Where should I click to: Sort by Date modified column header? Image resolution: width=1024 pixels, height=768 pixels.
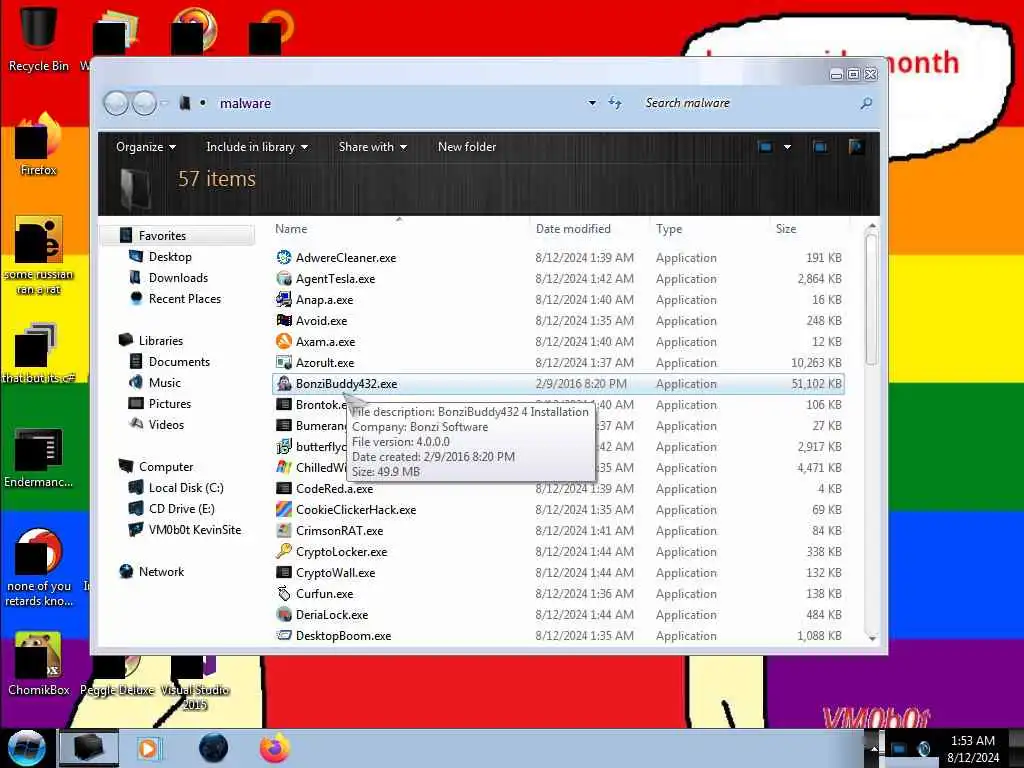(x=590, y=229)
